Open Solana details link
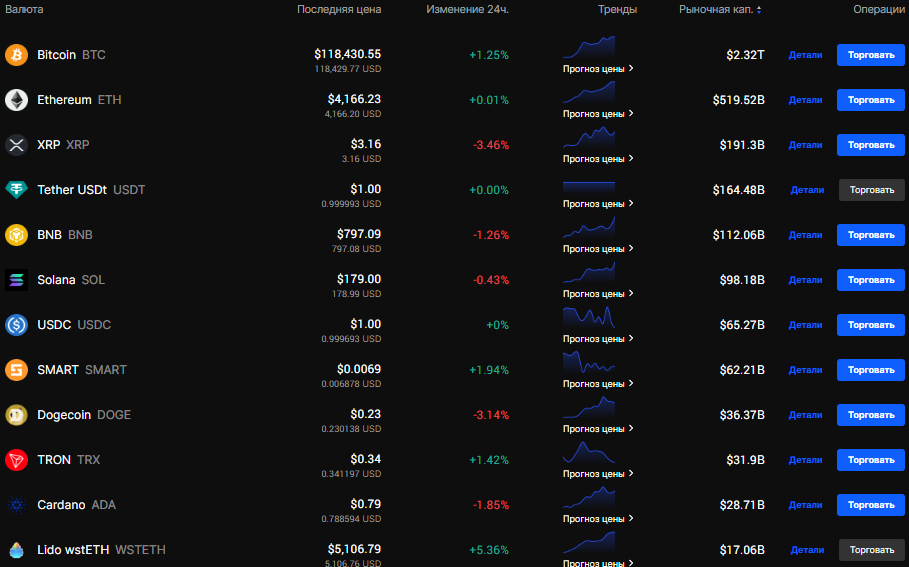 [805, 280]
